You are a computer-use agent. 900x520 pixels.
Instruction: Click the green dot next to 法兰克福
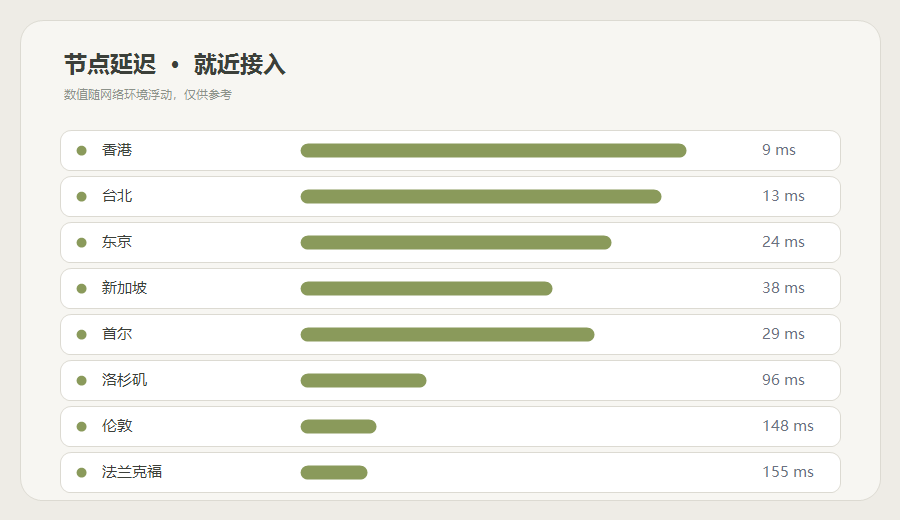(82, 472)
